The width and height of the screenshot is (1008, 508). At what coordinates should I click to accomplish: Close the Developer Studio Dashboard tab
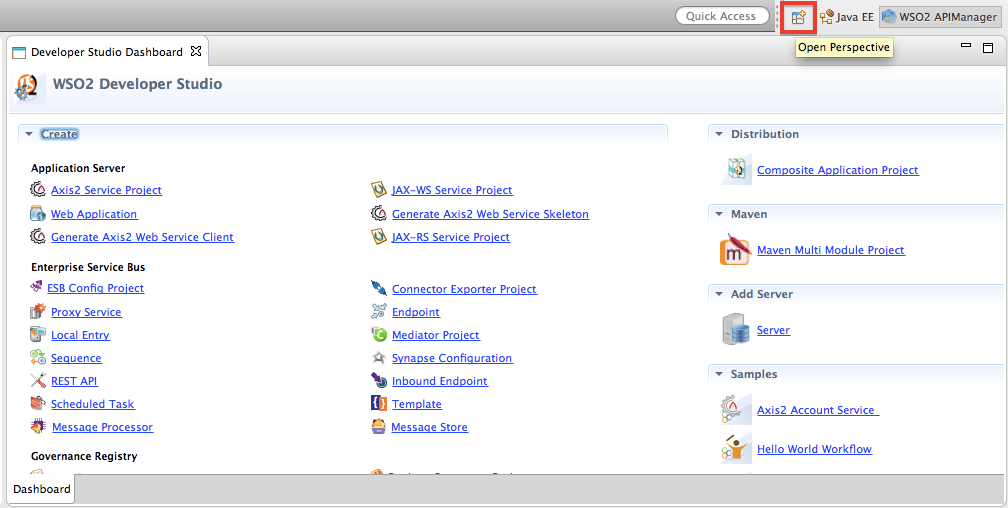click(196, 51)
